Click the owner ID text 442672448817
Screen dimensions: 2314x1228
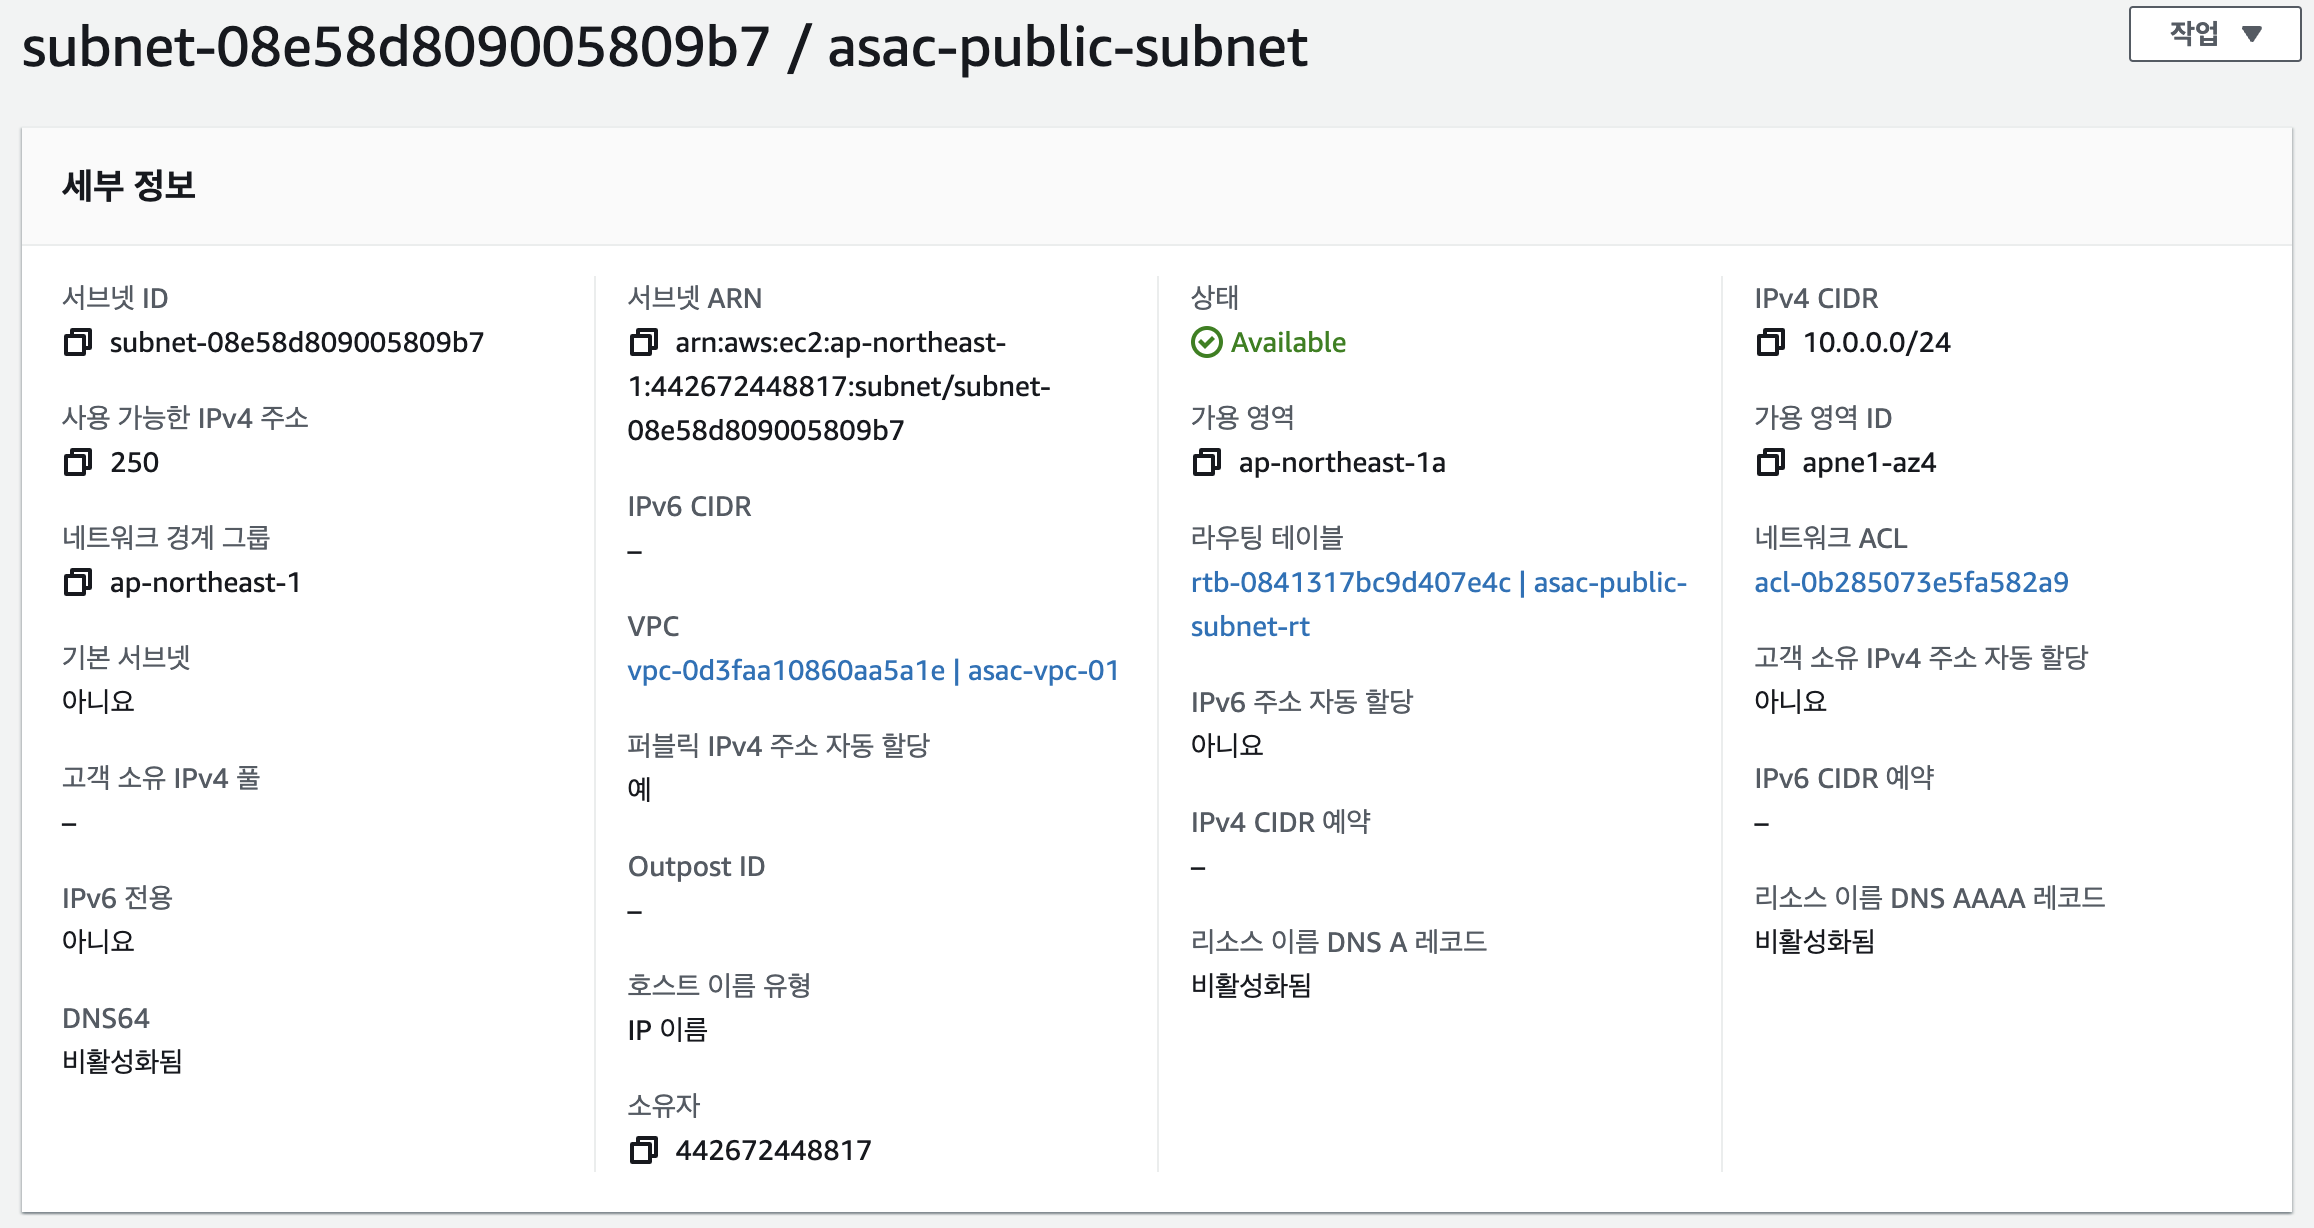(773, 1151)
